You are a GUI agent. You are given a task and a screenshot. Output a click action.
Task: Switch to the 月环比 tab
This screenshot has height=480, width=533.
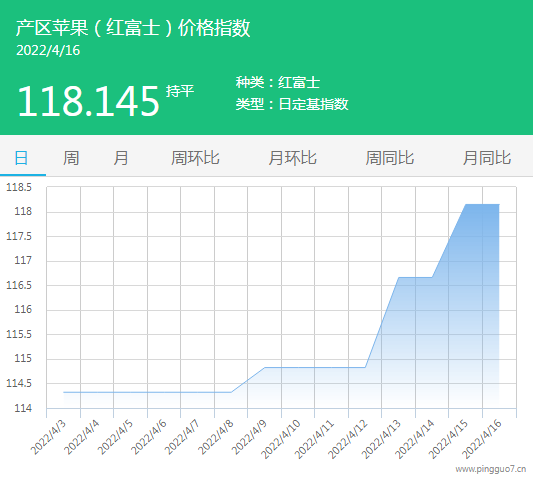(x=292, y=158)
